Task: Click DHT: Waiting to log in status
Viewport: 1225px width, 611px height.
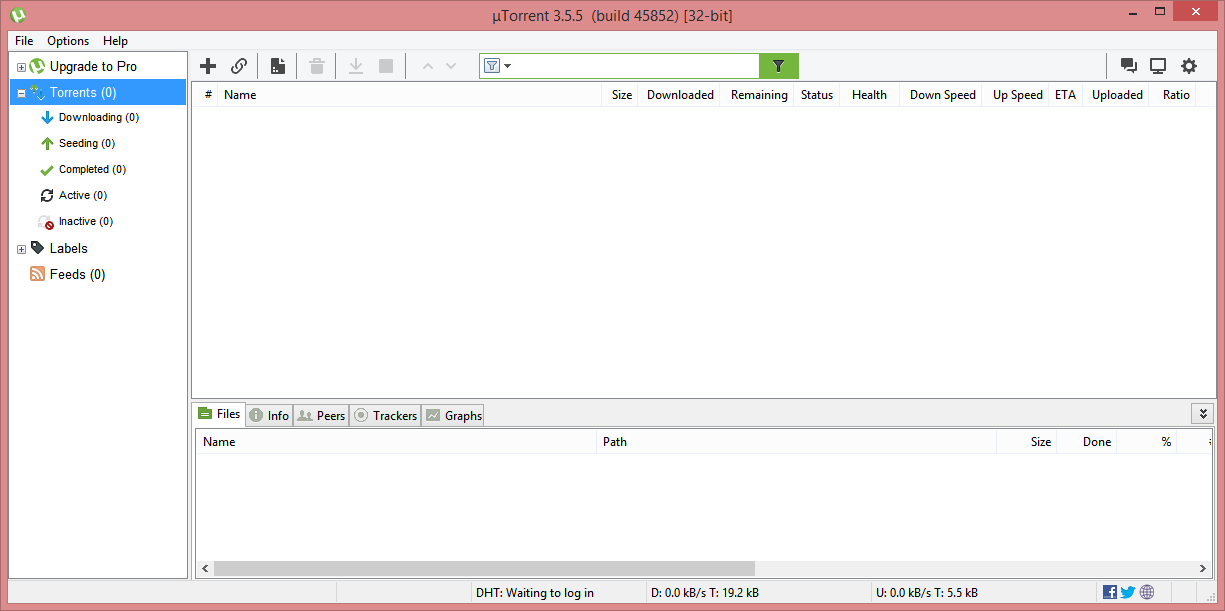Action: [535, 593]
